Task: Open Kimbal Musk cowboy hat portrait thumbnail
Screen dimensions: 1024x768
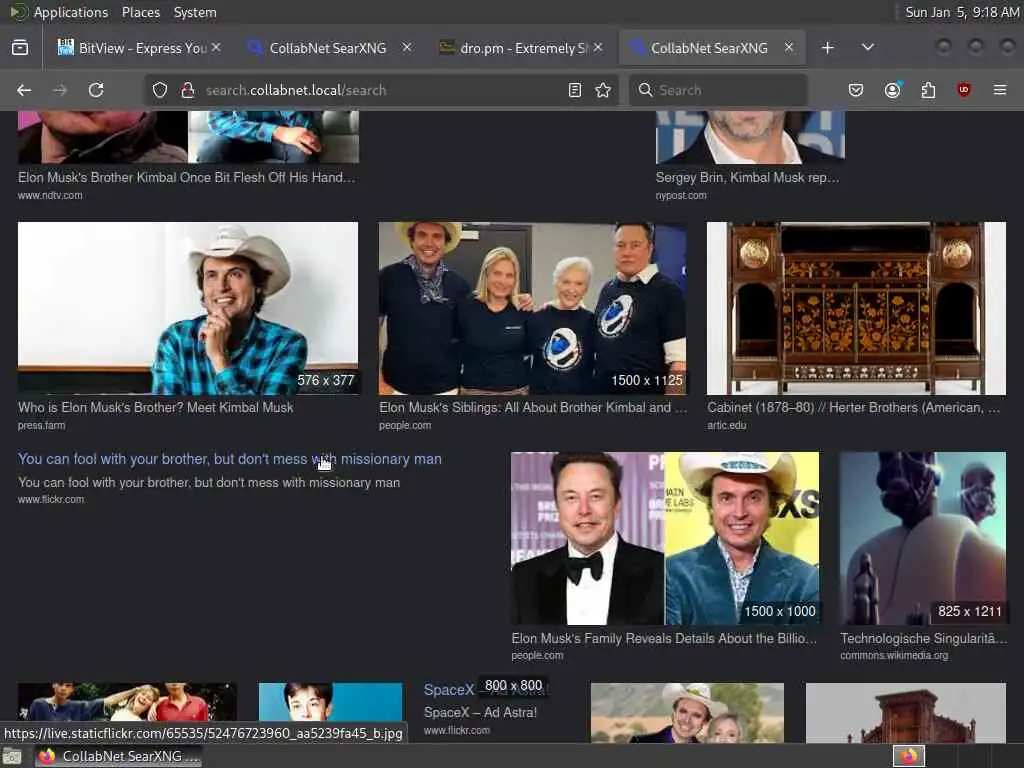Action: [188, 308]
